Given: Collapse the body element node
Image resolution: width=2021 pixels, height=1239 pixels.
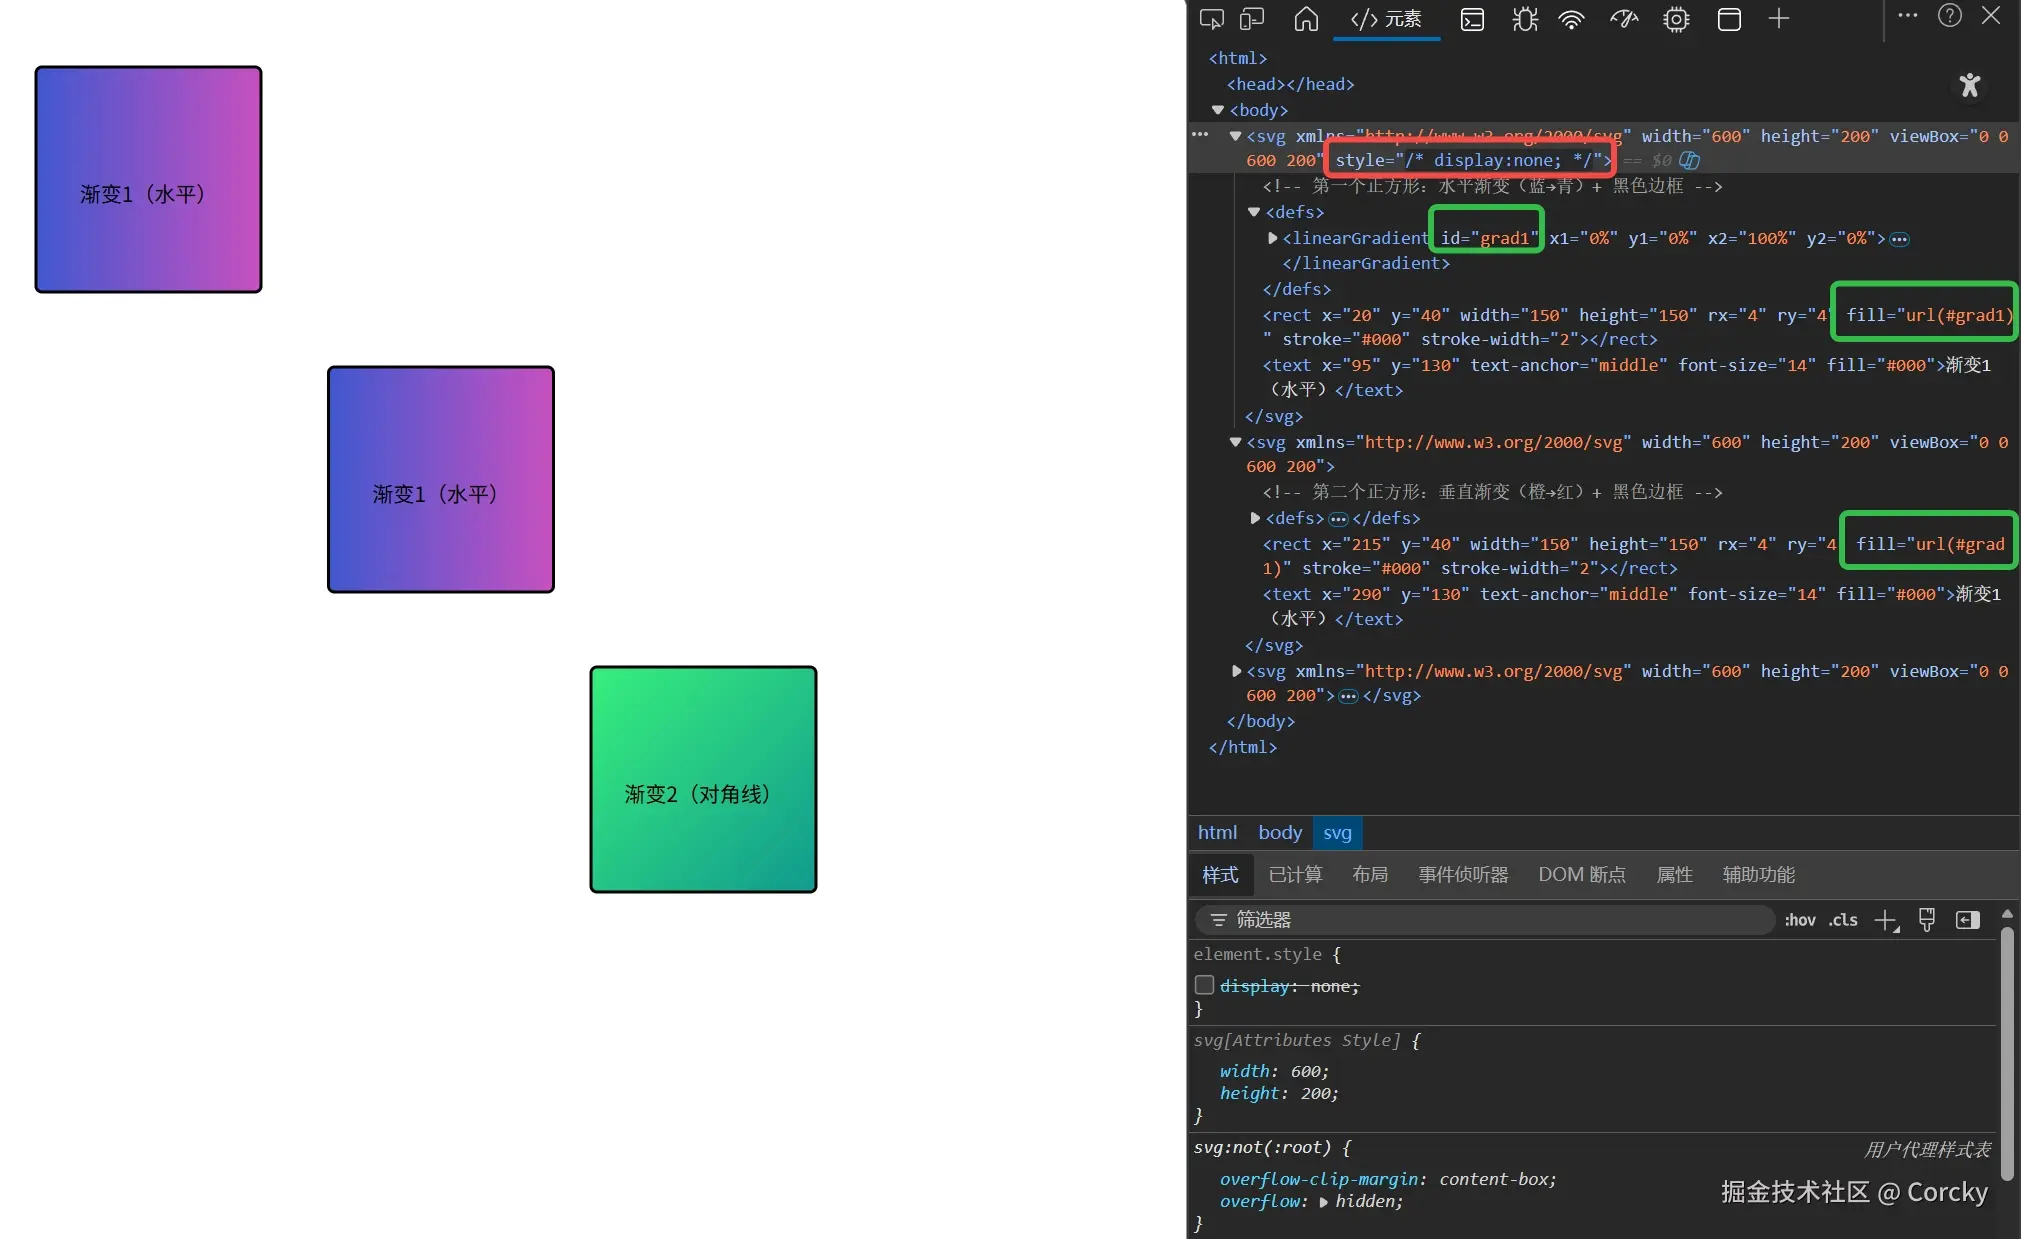Looking at the screenshot, I should (x=1218, y=110).
